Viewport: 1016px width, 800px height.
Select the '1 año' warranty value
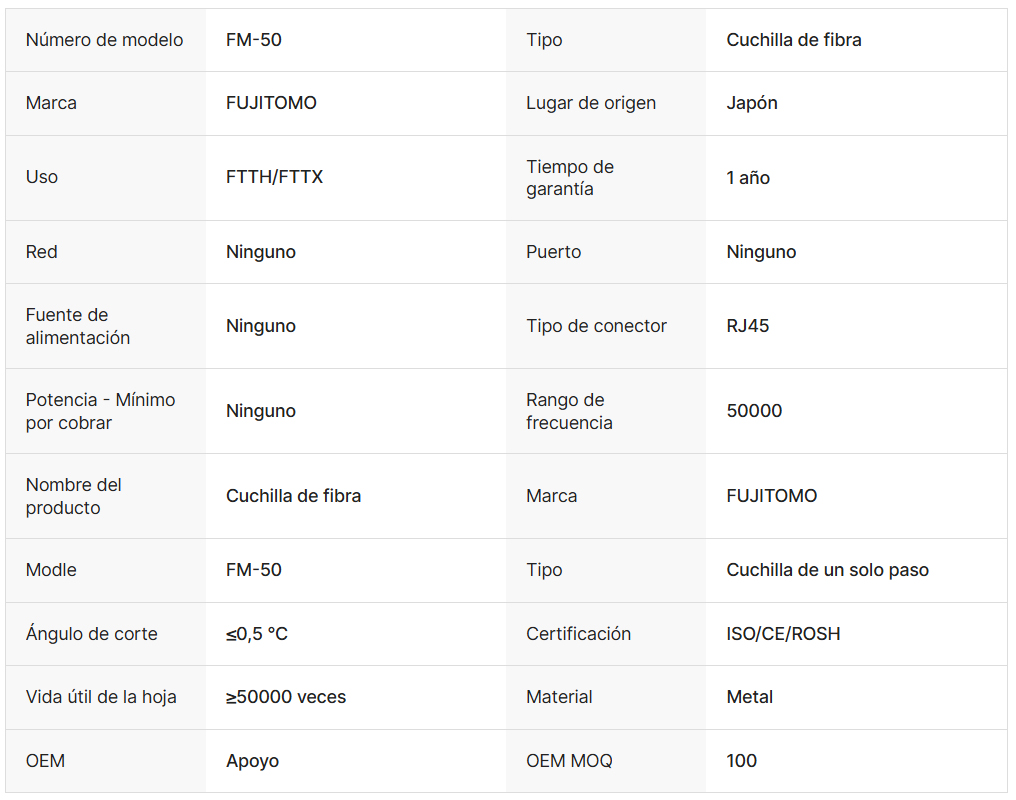coord(748,178)
